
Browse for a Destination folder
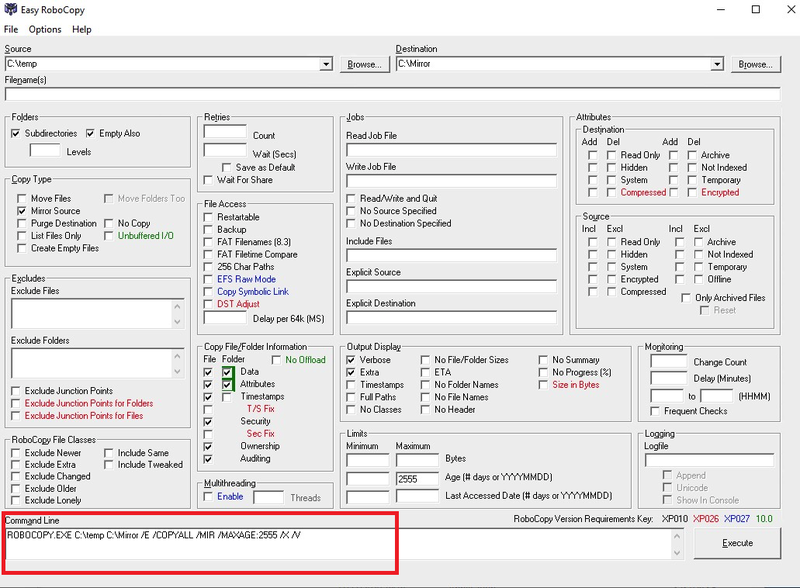point(756,63)
